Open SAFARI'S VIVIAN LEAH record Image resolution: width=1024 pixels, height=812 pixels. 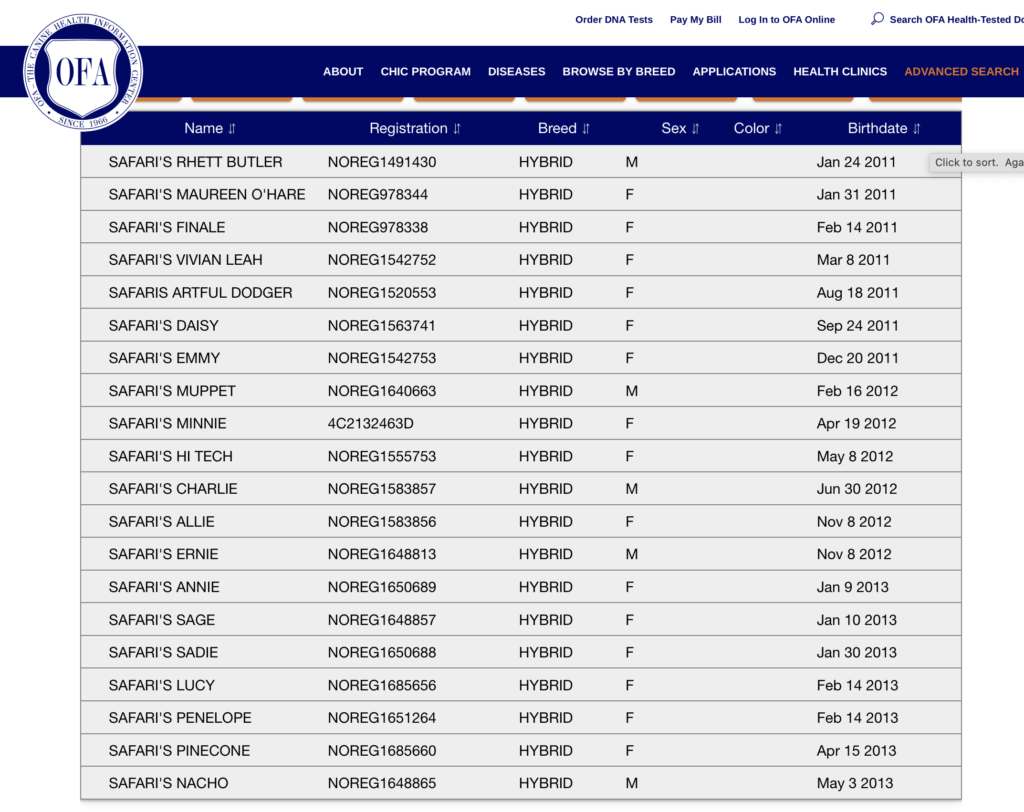(x=185, y=260)
